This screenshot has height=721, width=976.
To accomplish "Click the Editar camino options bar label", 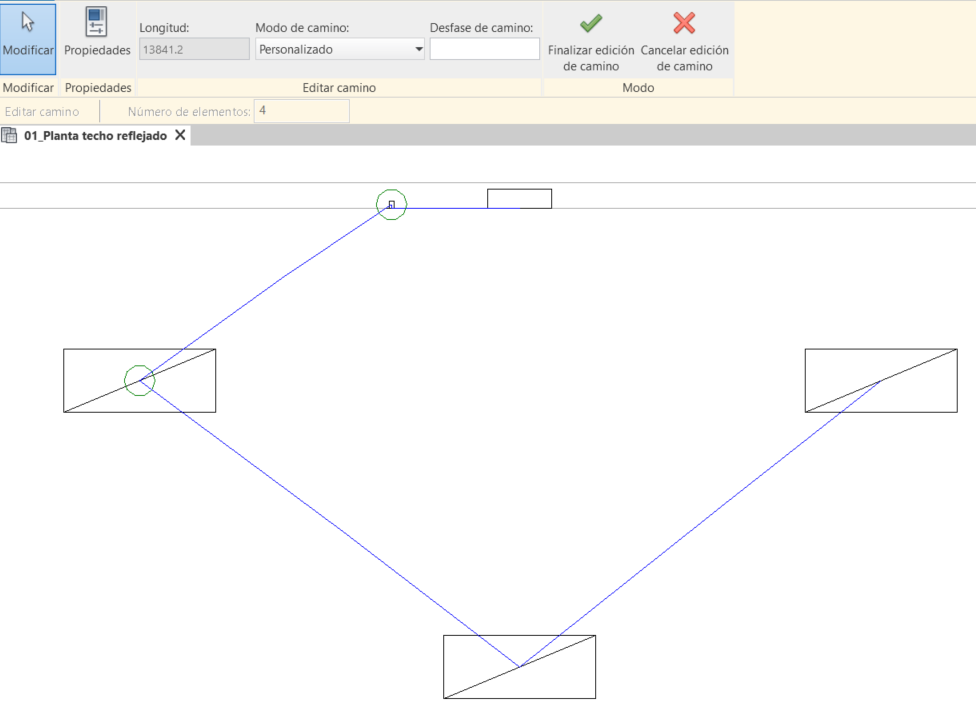I will pyautogui.click(x=42, y=111).
